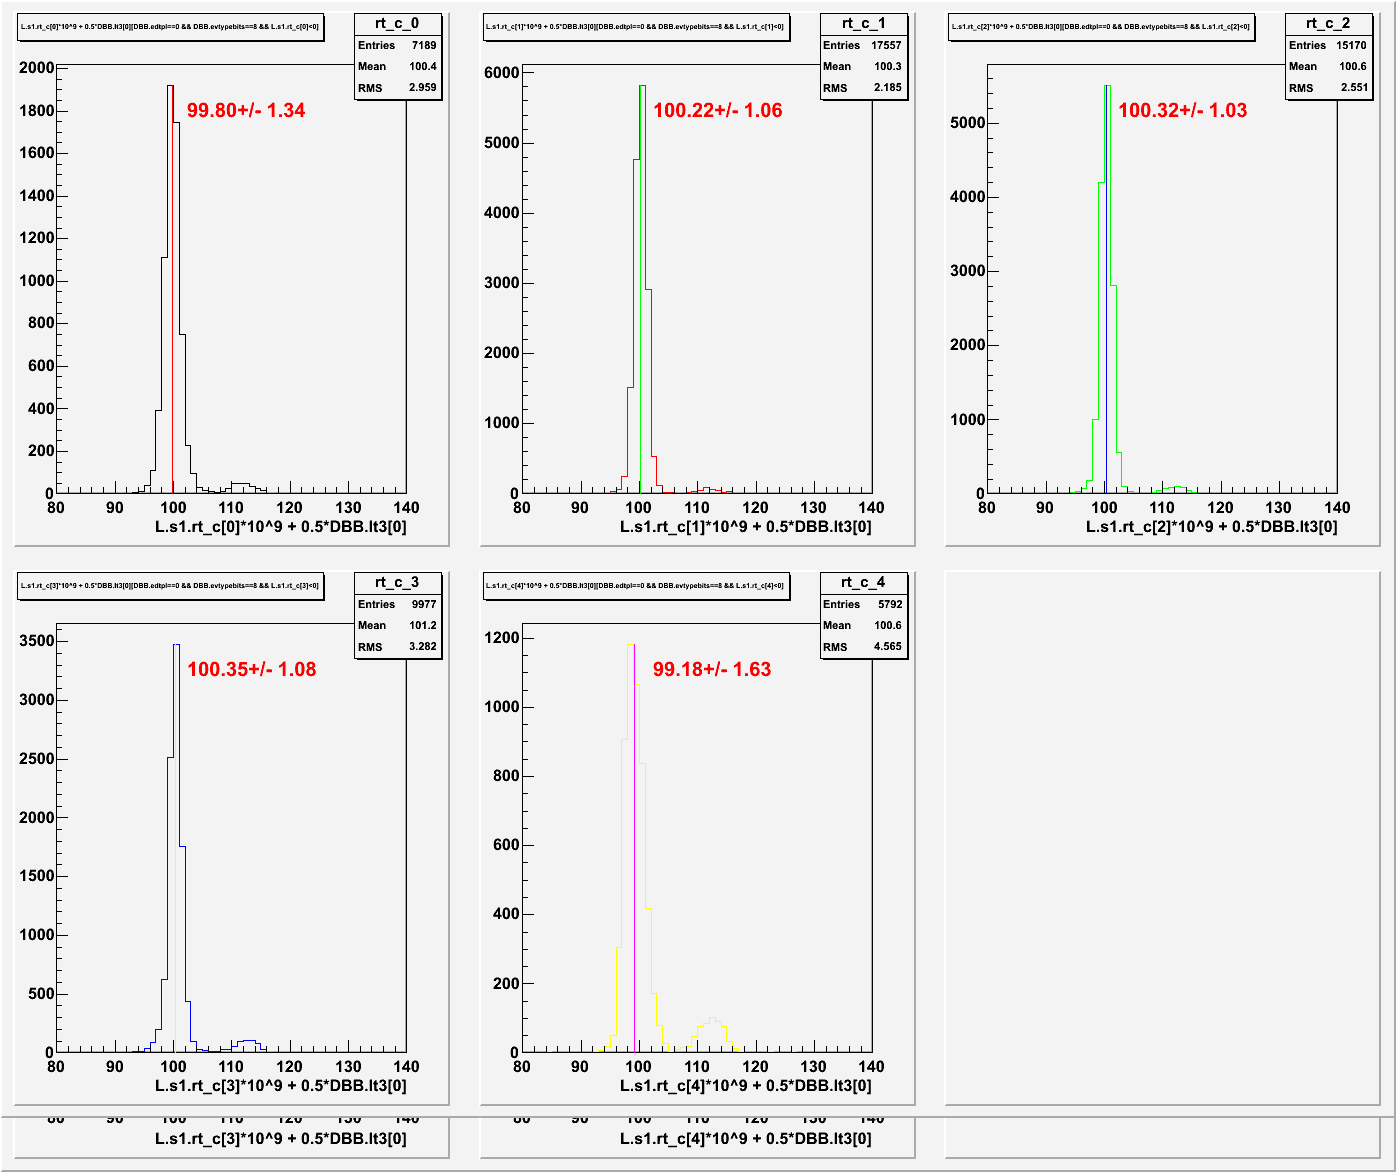This screenshot has height=1172, width=1396.
Task: Select the red label 99.80+/- 1.34
Action: pos(246,110)
